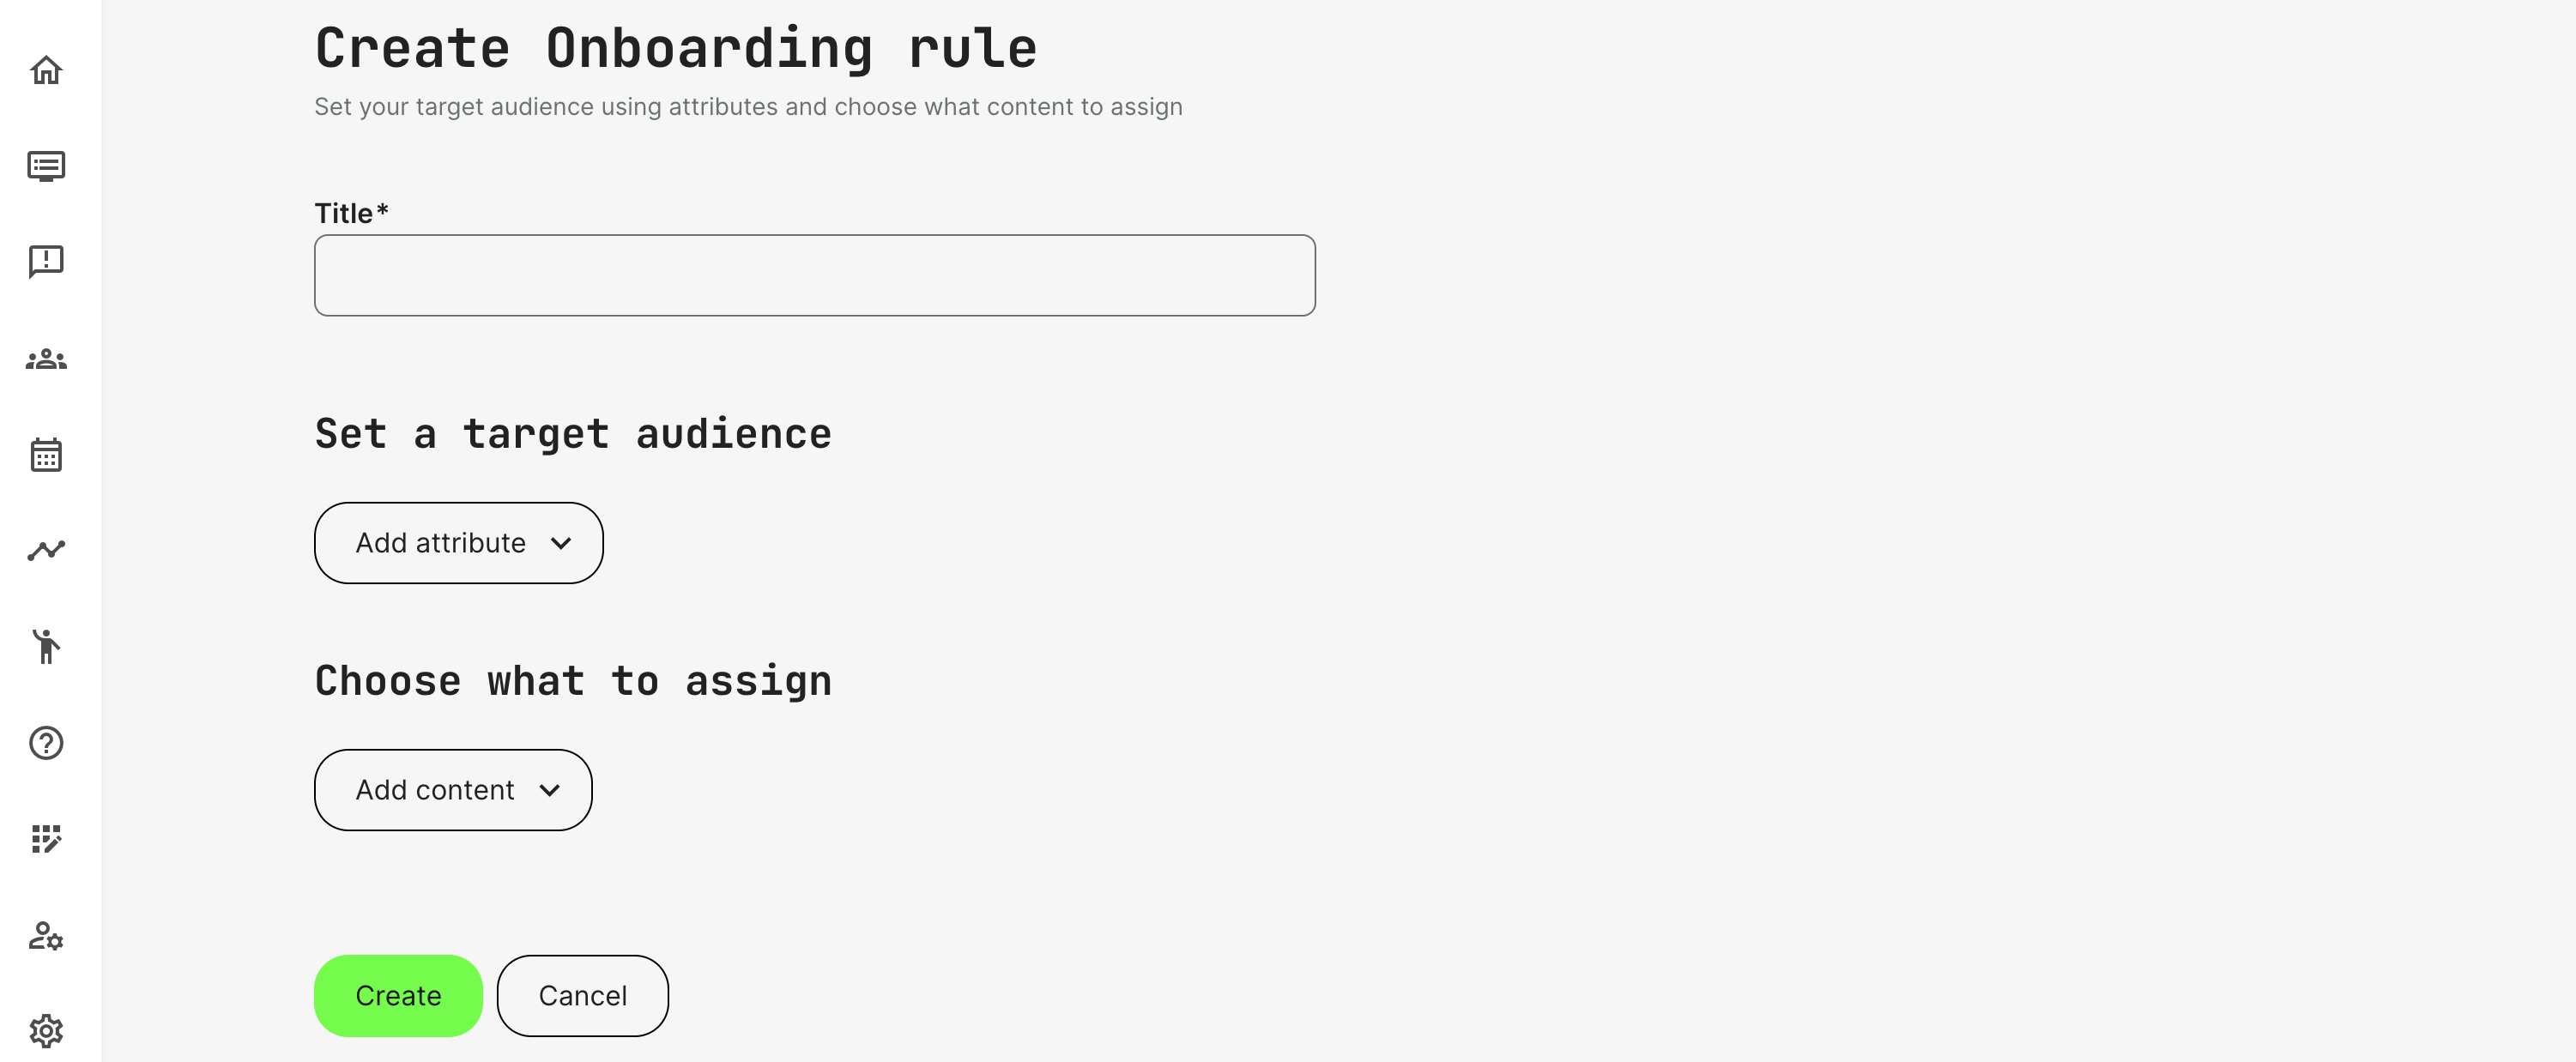
Task: Open the user management gear icon
Action: click(46, 936)
